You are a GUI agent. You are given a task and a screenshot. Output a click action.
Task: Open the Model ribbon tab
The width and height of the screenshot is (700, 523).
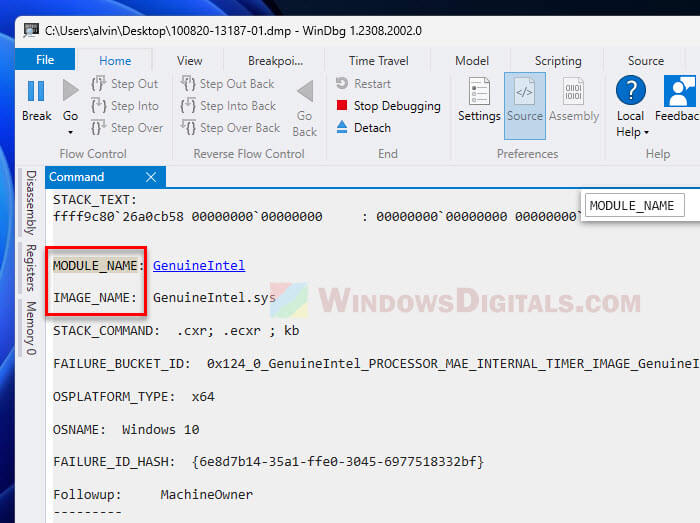pos(472,61)
